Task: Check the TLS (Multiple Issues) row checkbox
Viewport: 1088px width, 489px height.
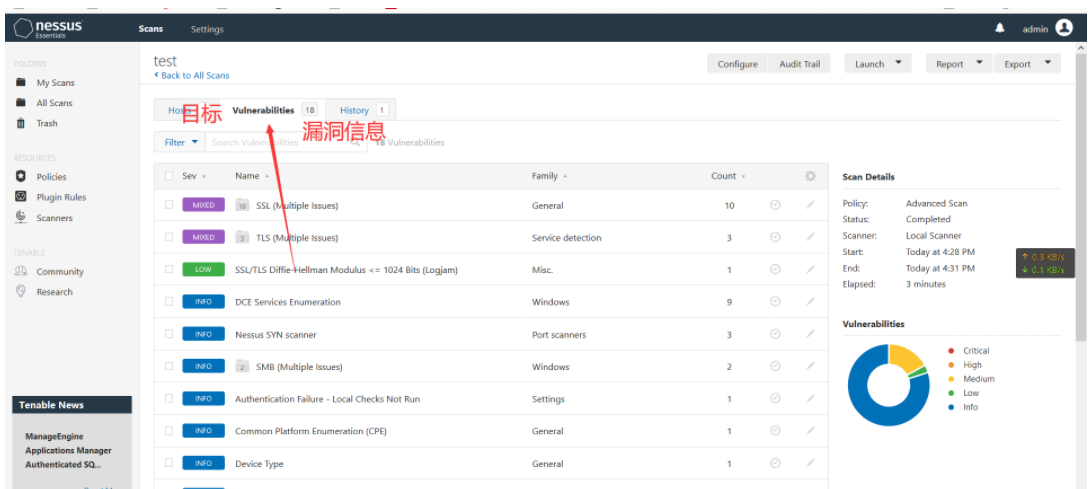Action: pos(169,237)
